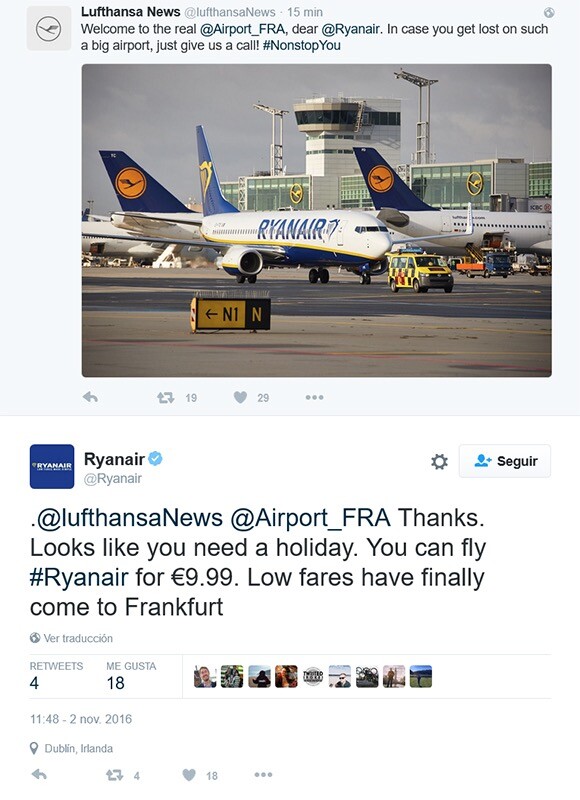The height and width of the screenshot is (800, 580).
Task: Open the Ryanair aircraft photo
Action: click(317, 220)
